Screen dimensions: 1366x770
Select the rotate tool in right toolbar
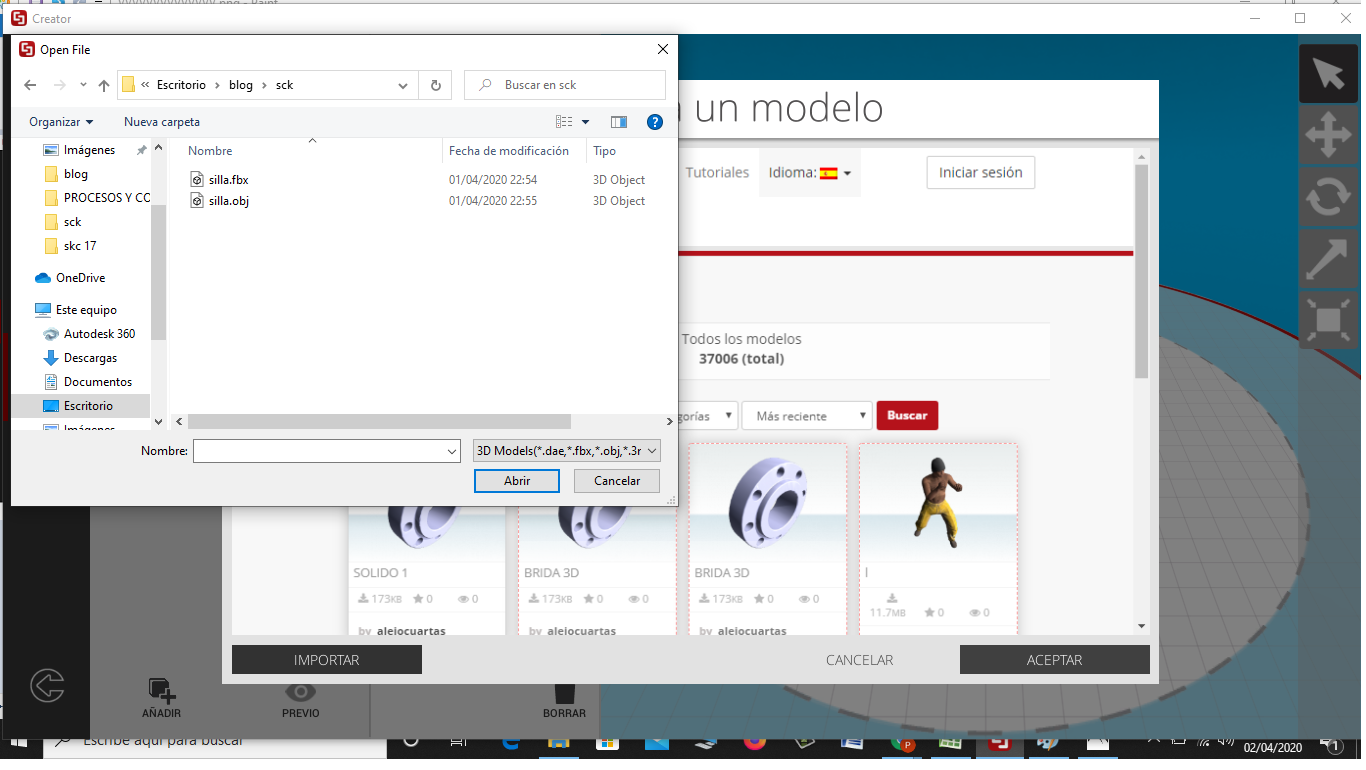(x=1328, y=198)
